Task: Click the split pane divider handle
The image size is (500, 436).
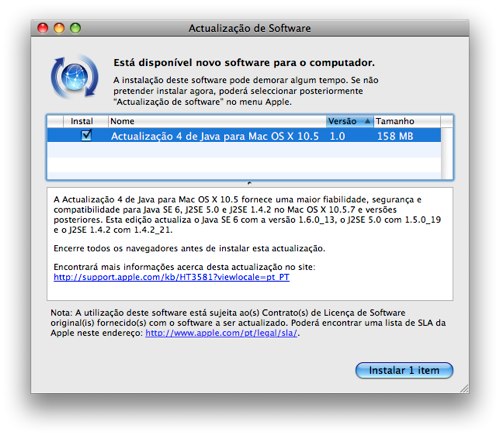Action: pyautogui.click(x=250, y=183)
